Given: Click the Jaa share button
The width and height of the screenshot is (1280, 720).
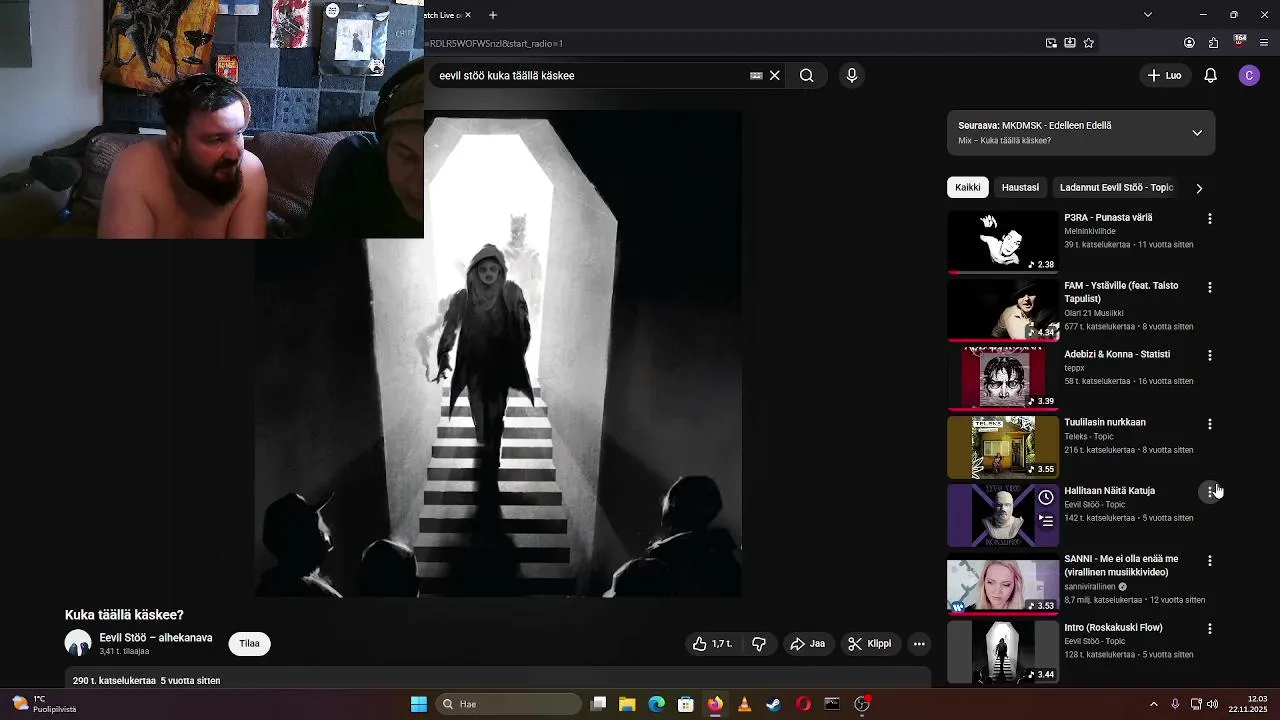Looking at the screenshot, I should pyautogui.click(x=808, y=644).
